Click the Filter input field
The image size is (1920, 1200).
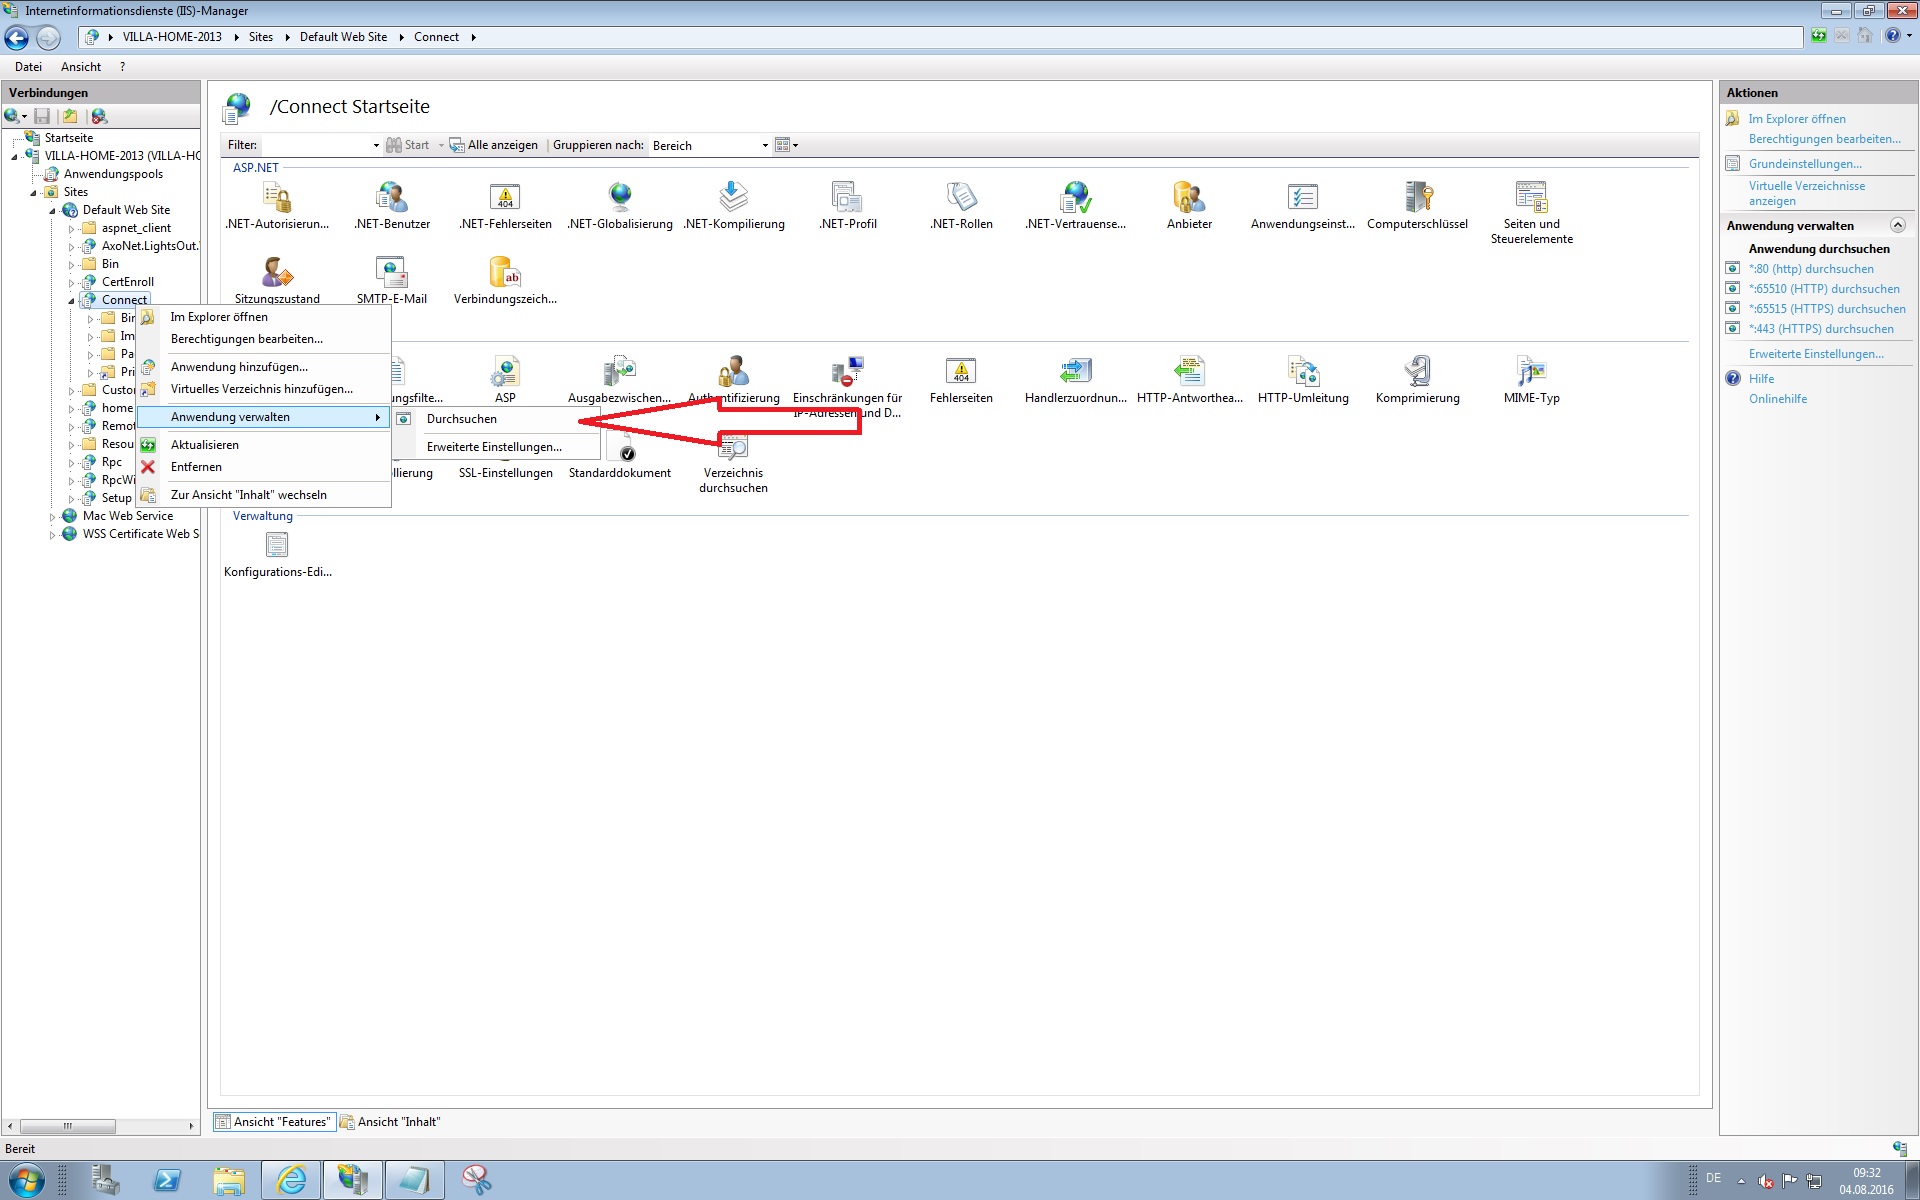click(317, 146)
